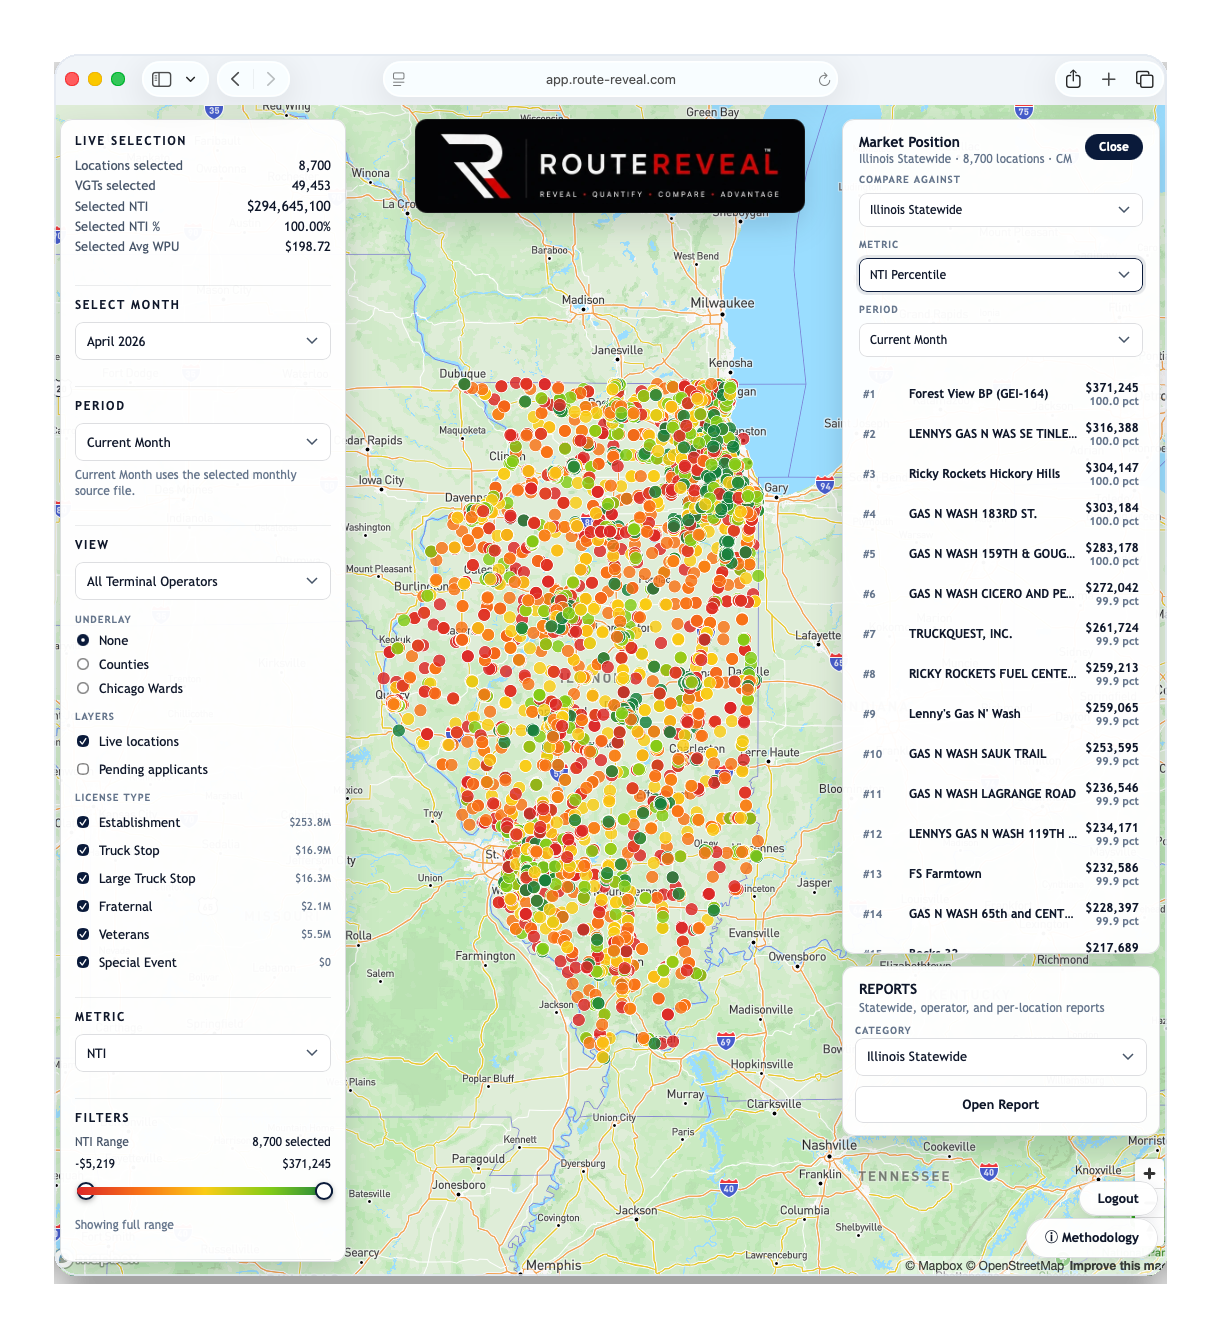
Task: Open the Methodology info button
Action: coord(1092,1237)
